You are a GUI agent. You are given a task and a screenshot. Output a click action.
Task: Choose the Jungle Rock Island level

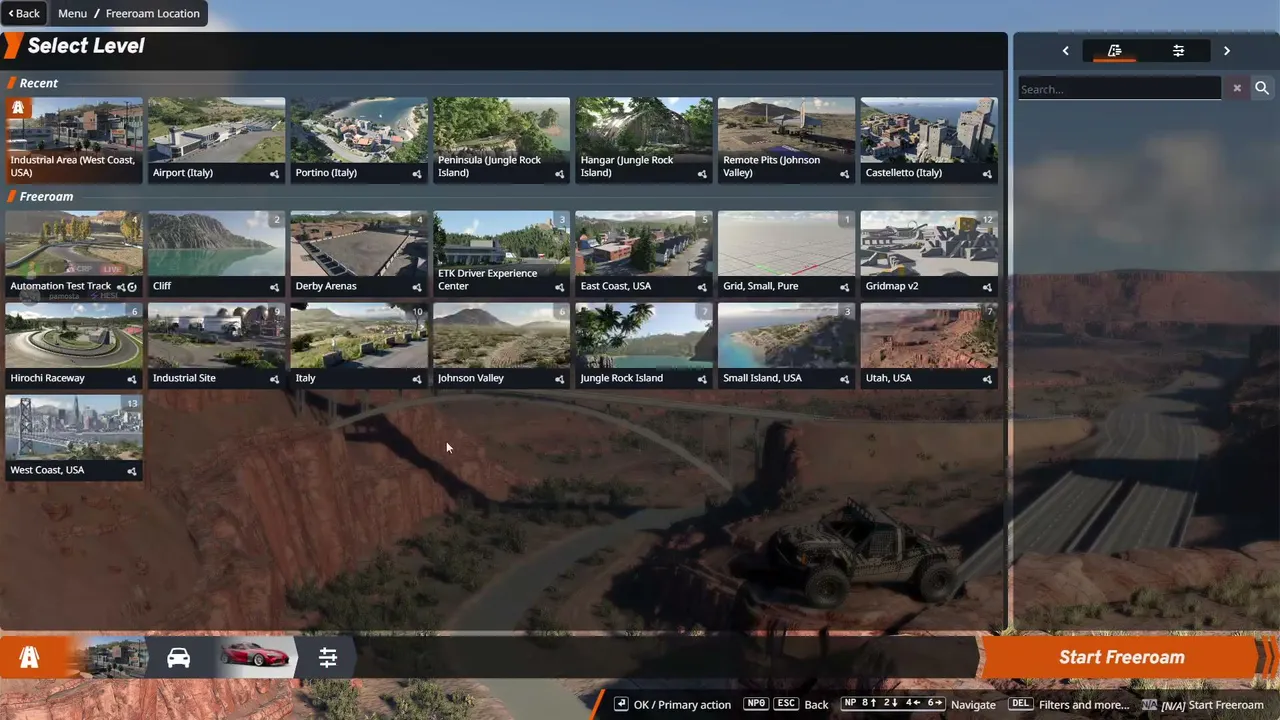pyautogui.click(x=644, y=345)
